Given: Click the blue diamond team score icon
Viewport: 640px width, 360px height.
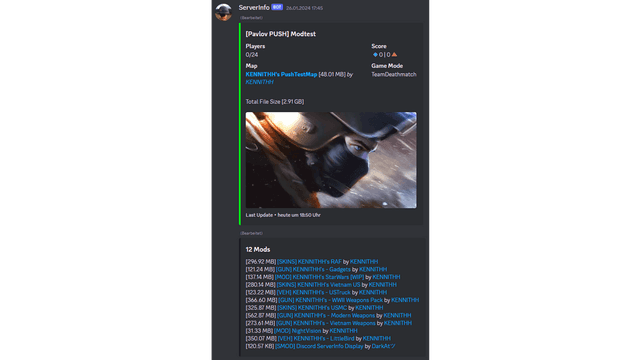Looking at the screenshot, I should [x=375, y=54].
